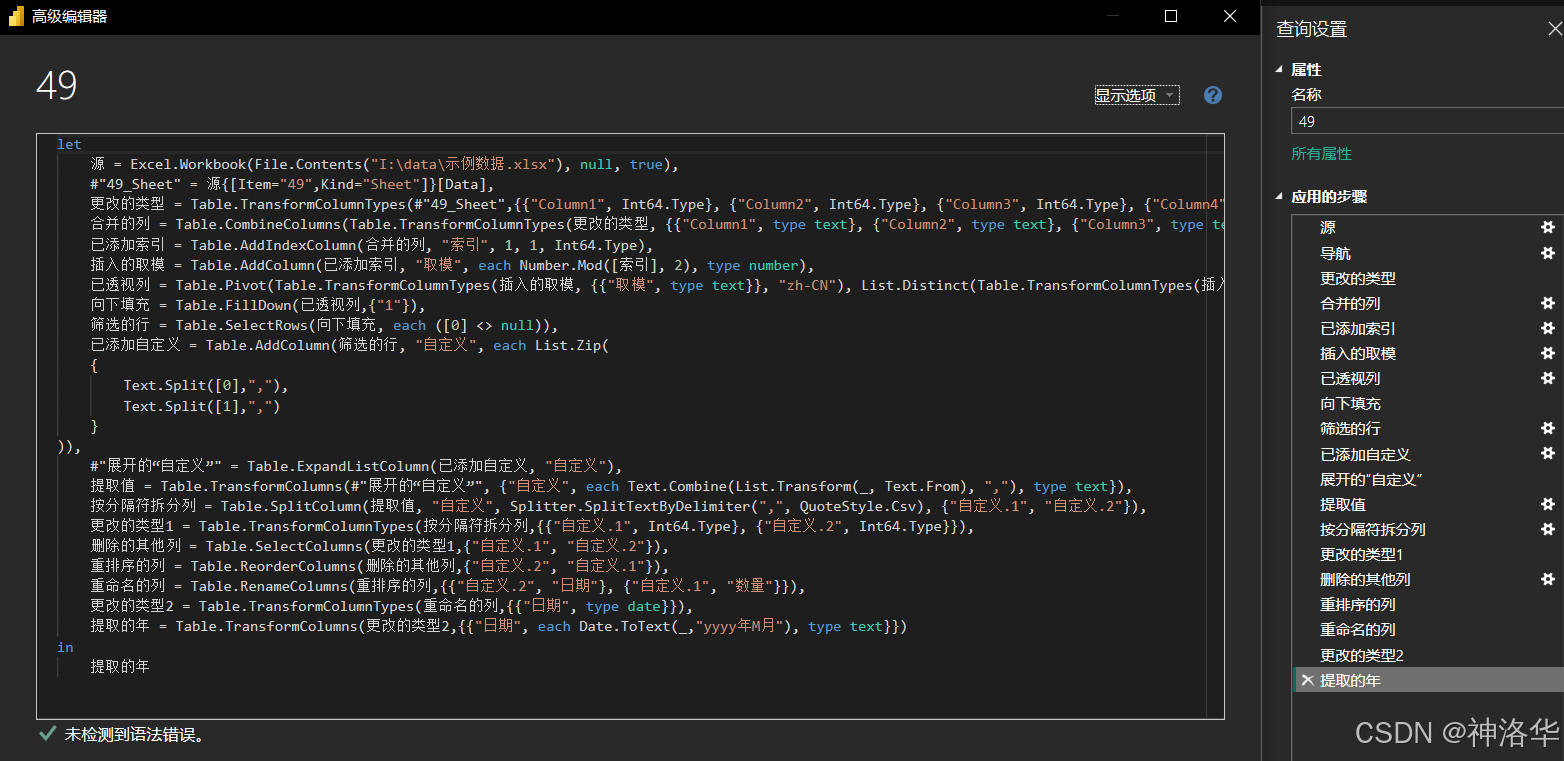The image size is (1564, 761).
Task: Close the 查询设置 pane
Action: coord(1554,30)
